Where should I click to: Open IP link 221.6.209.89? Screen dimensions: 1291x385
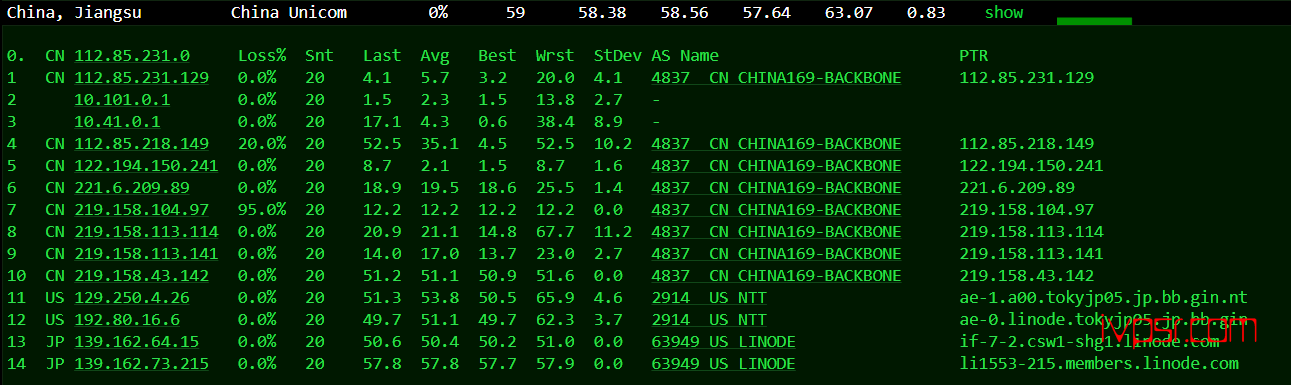[132, 188]
